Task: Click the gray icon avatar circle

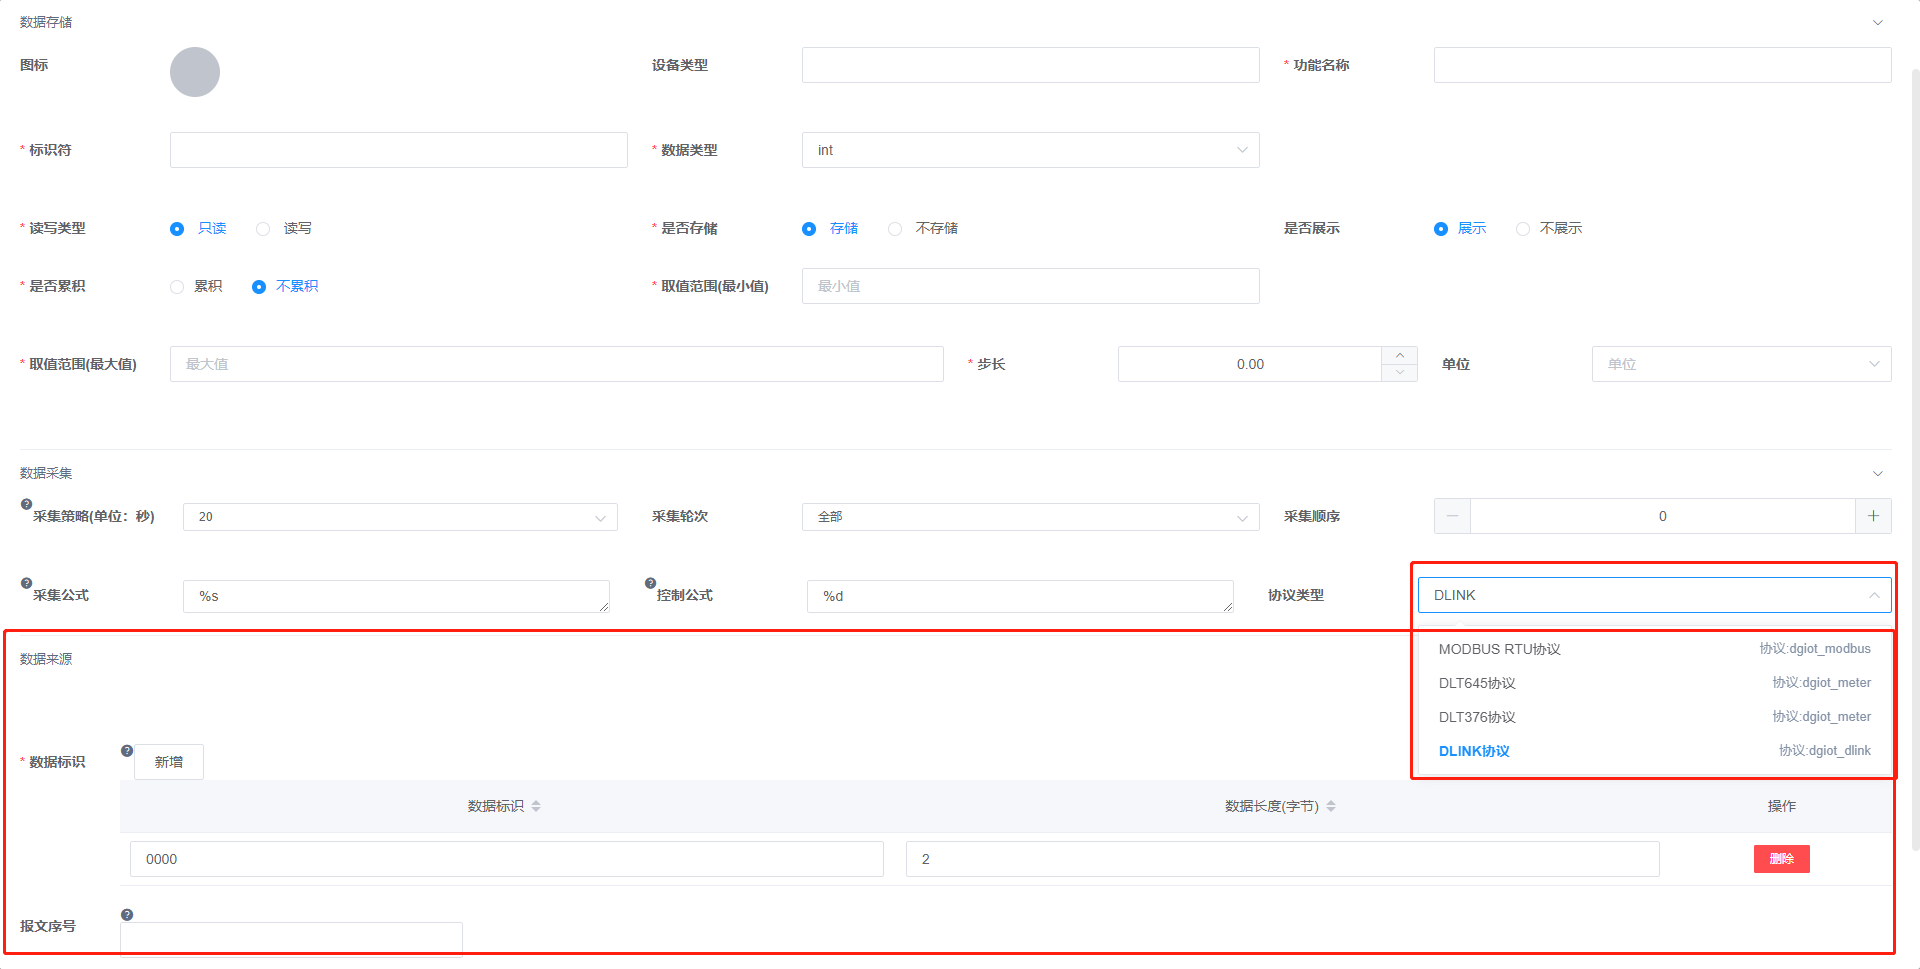Action: (195, 72)
